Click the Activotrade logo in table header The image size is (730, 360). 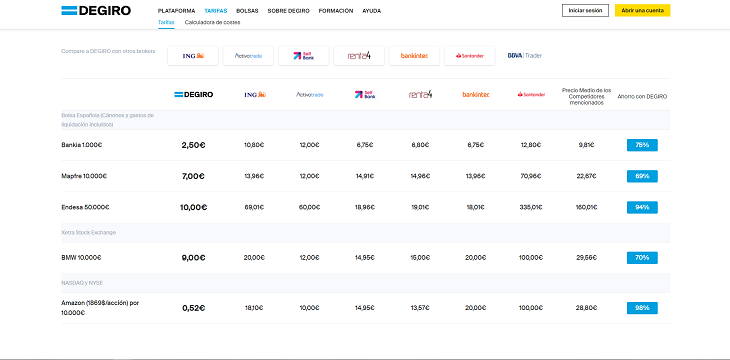click(310, 95)
